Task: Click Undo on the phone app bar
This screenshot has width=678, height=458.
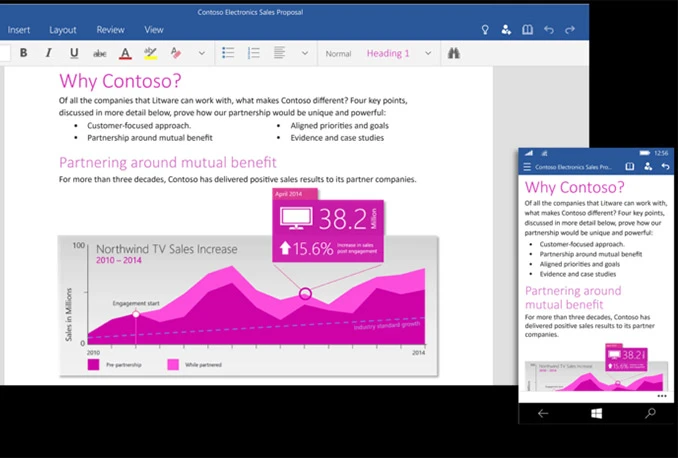Action: pos(665,167)
